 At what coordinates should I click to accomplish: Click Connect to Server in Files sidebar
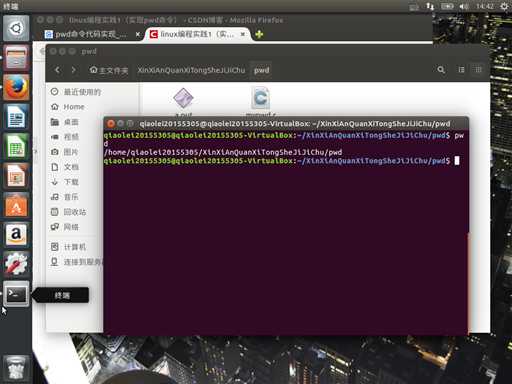76,262
